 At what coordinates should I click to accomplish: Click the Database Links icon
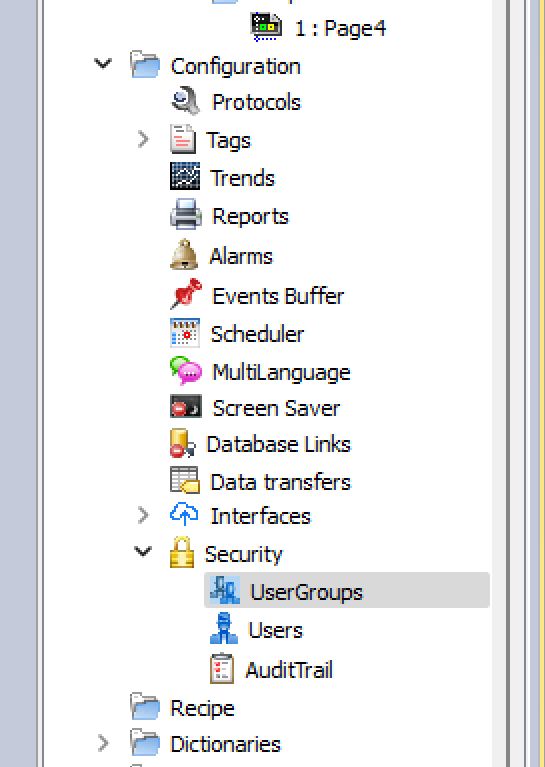pyautogui.click(x=182, y=443)
